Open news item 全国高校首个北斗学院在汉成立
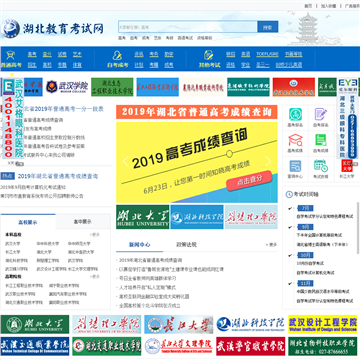This screenshot has height=360, width=360. point(150,306)
